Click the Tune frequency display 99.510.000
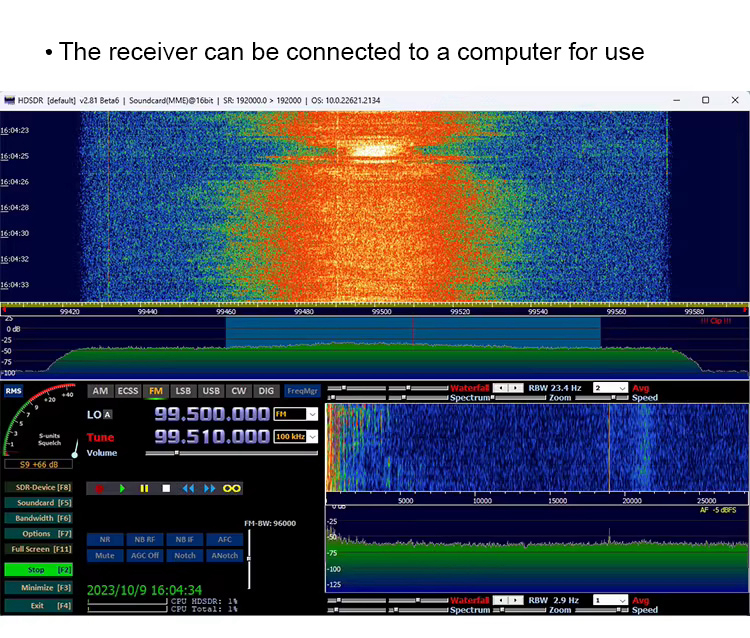The height and width of the screenshot is (638, 750). click(x=212, y=437)
